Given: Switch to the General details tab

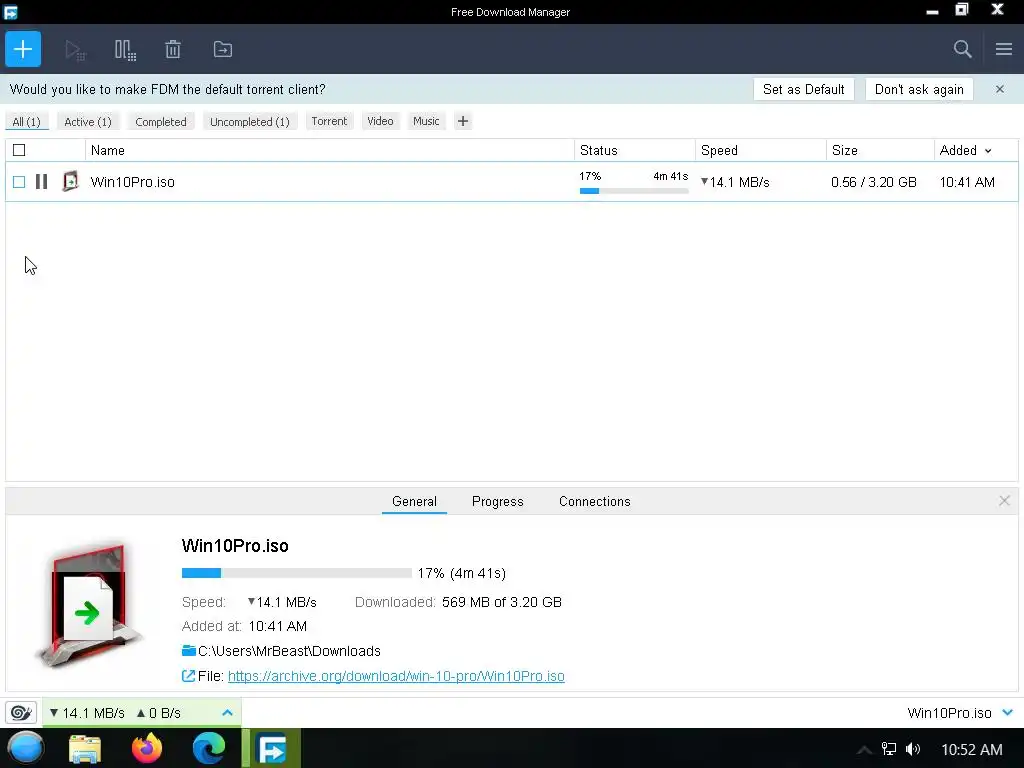Looking at the screenshot, I should (x=414, y=502).
